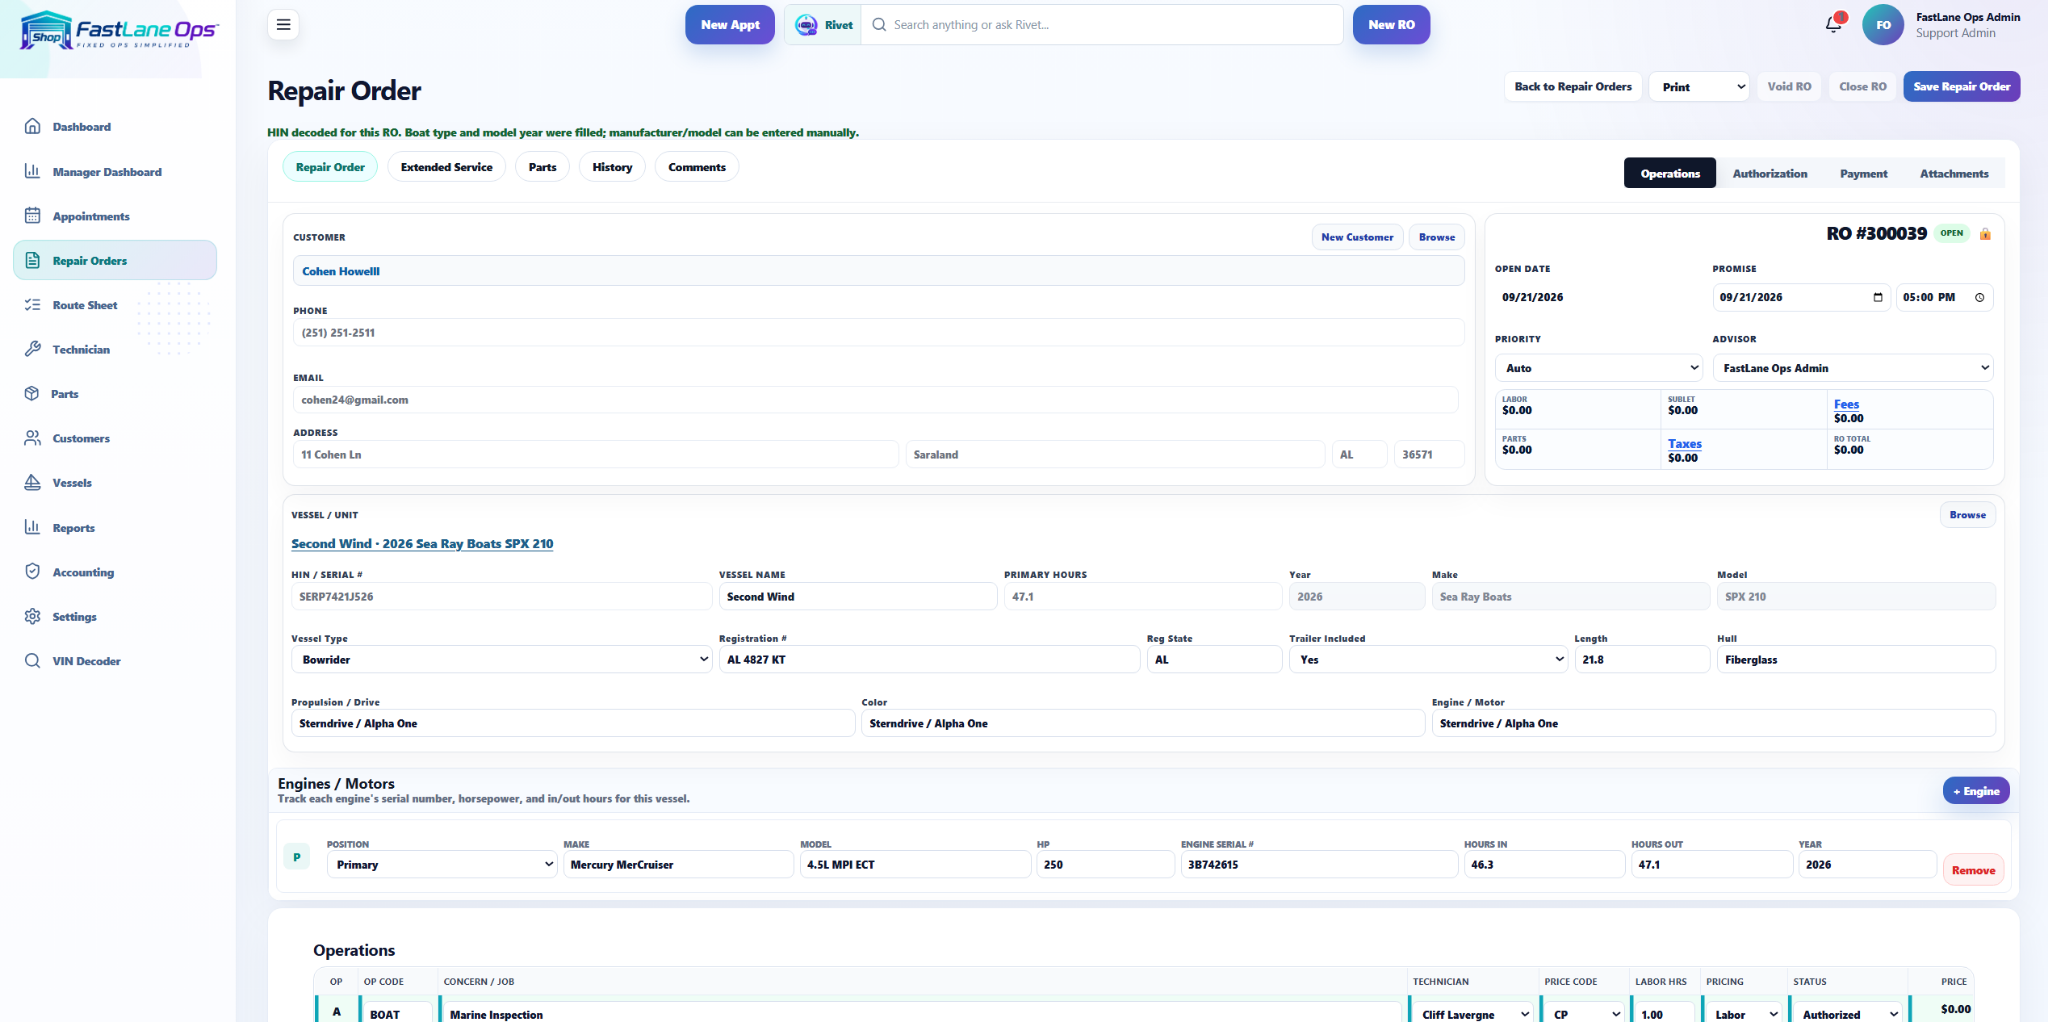Open the Taxes link
This screenshot has height=1022, width=2048.
pyautogui.click(x=1684, y=444)
